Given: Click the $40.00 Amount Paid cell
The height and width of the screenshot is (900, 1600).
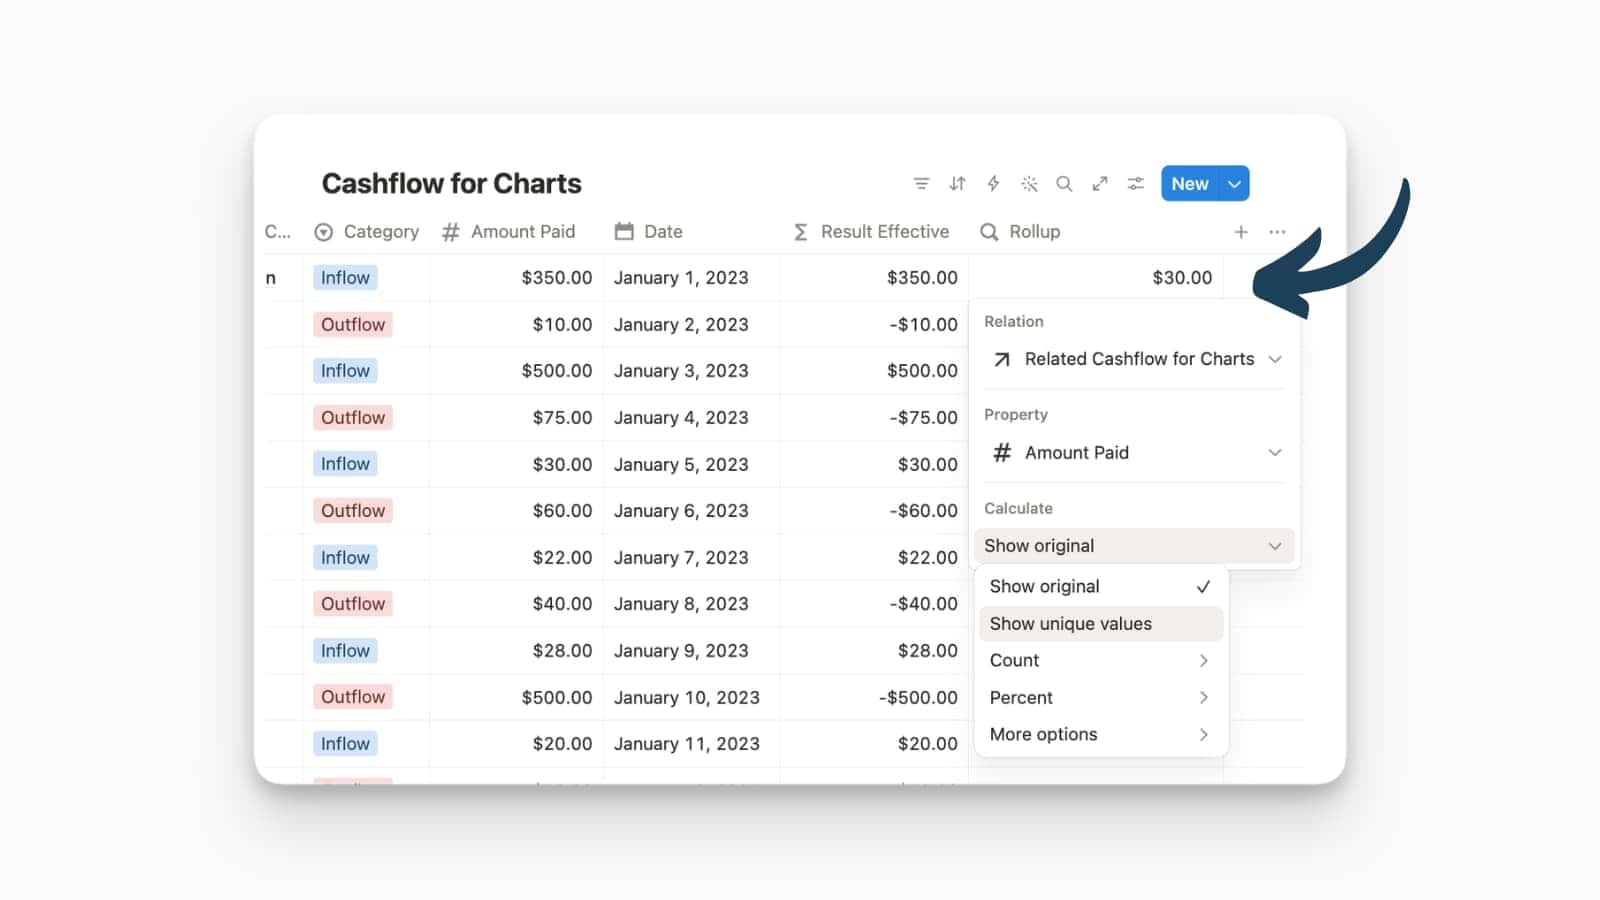Looking at the screenshot, I should click(516, 604).
